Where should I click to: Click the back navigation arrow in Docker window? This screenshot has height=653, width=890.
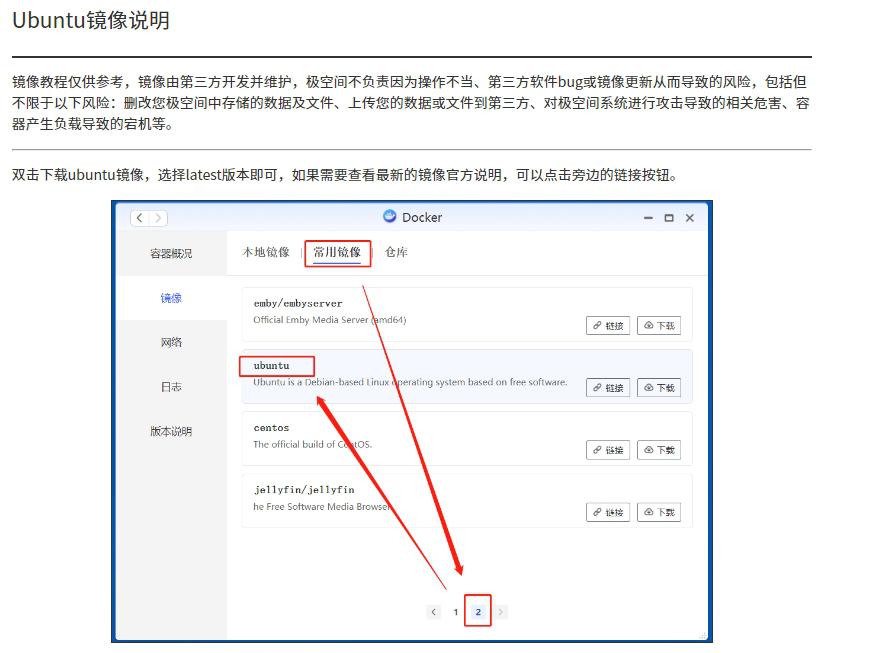(140, 218)
